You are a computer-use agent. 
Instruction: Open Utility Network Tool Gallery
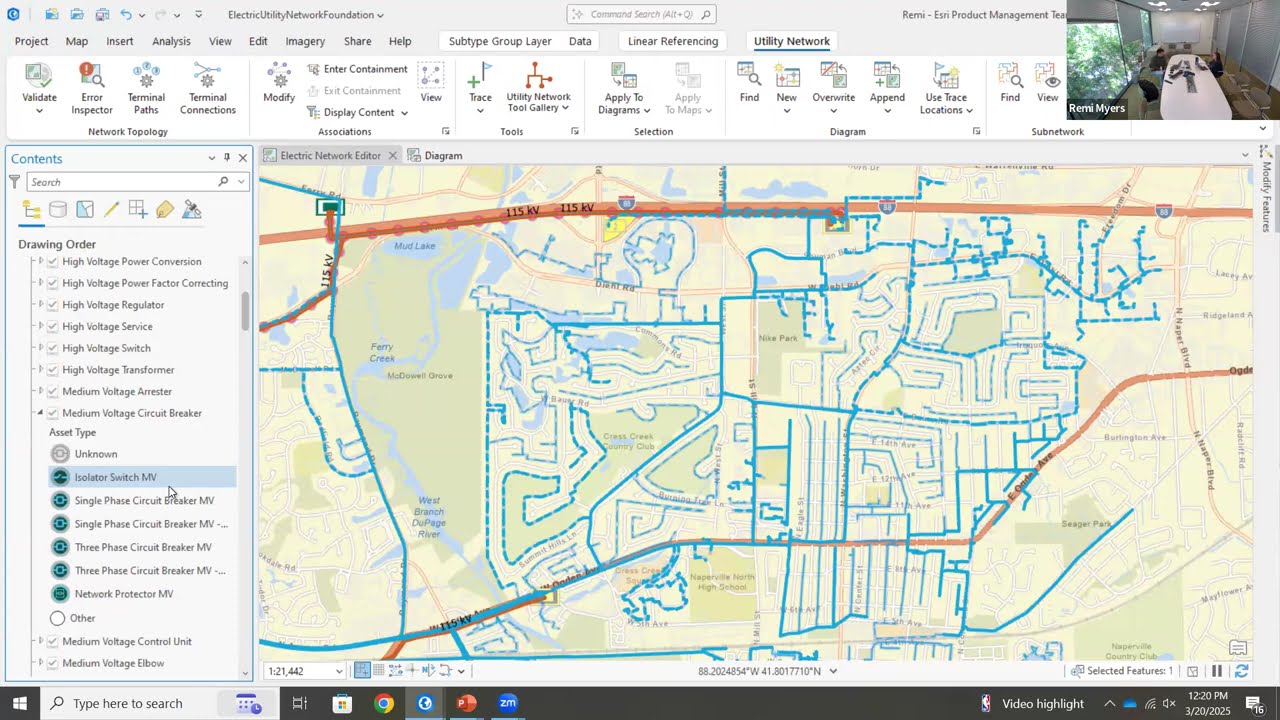538,88
